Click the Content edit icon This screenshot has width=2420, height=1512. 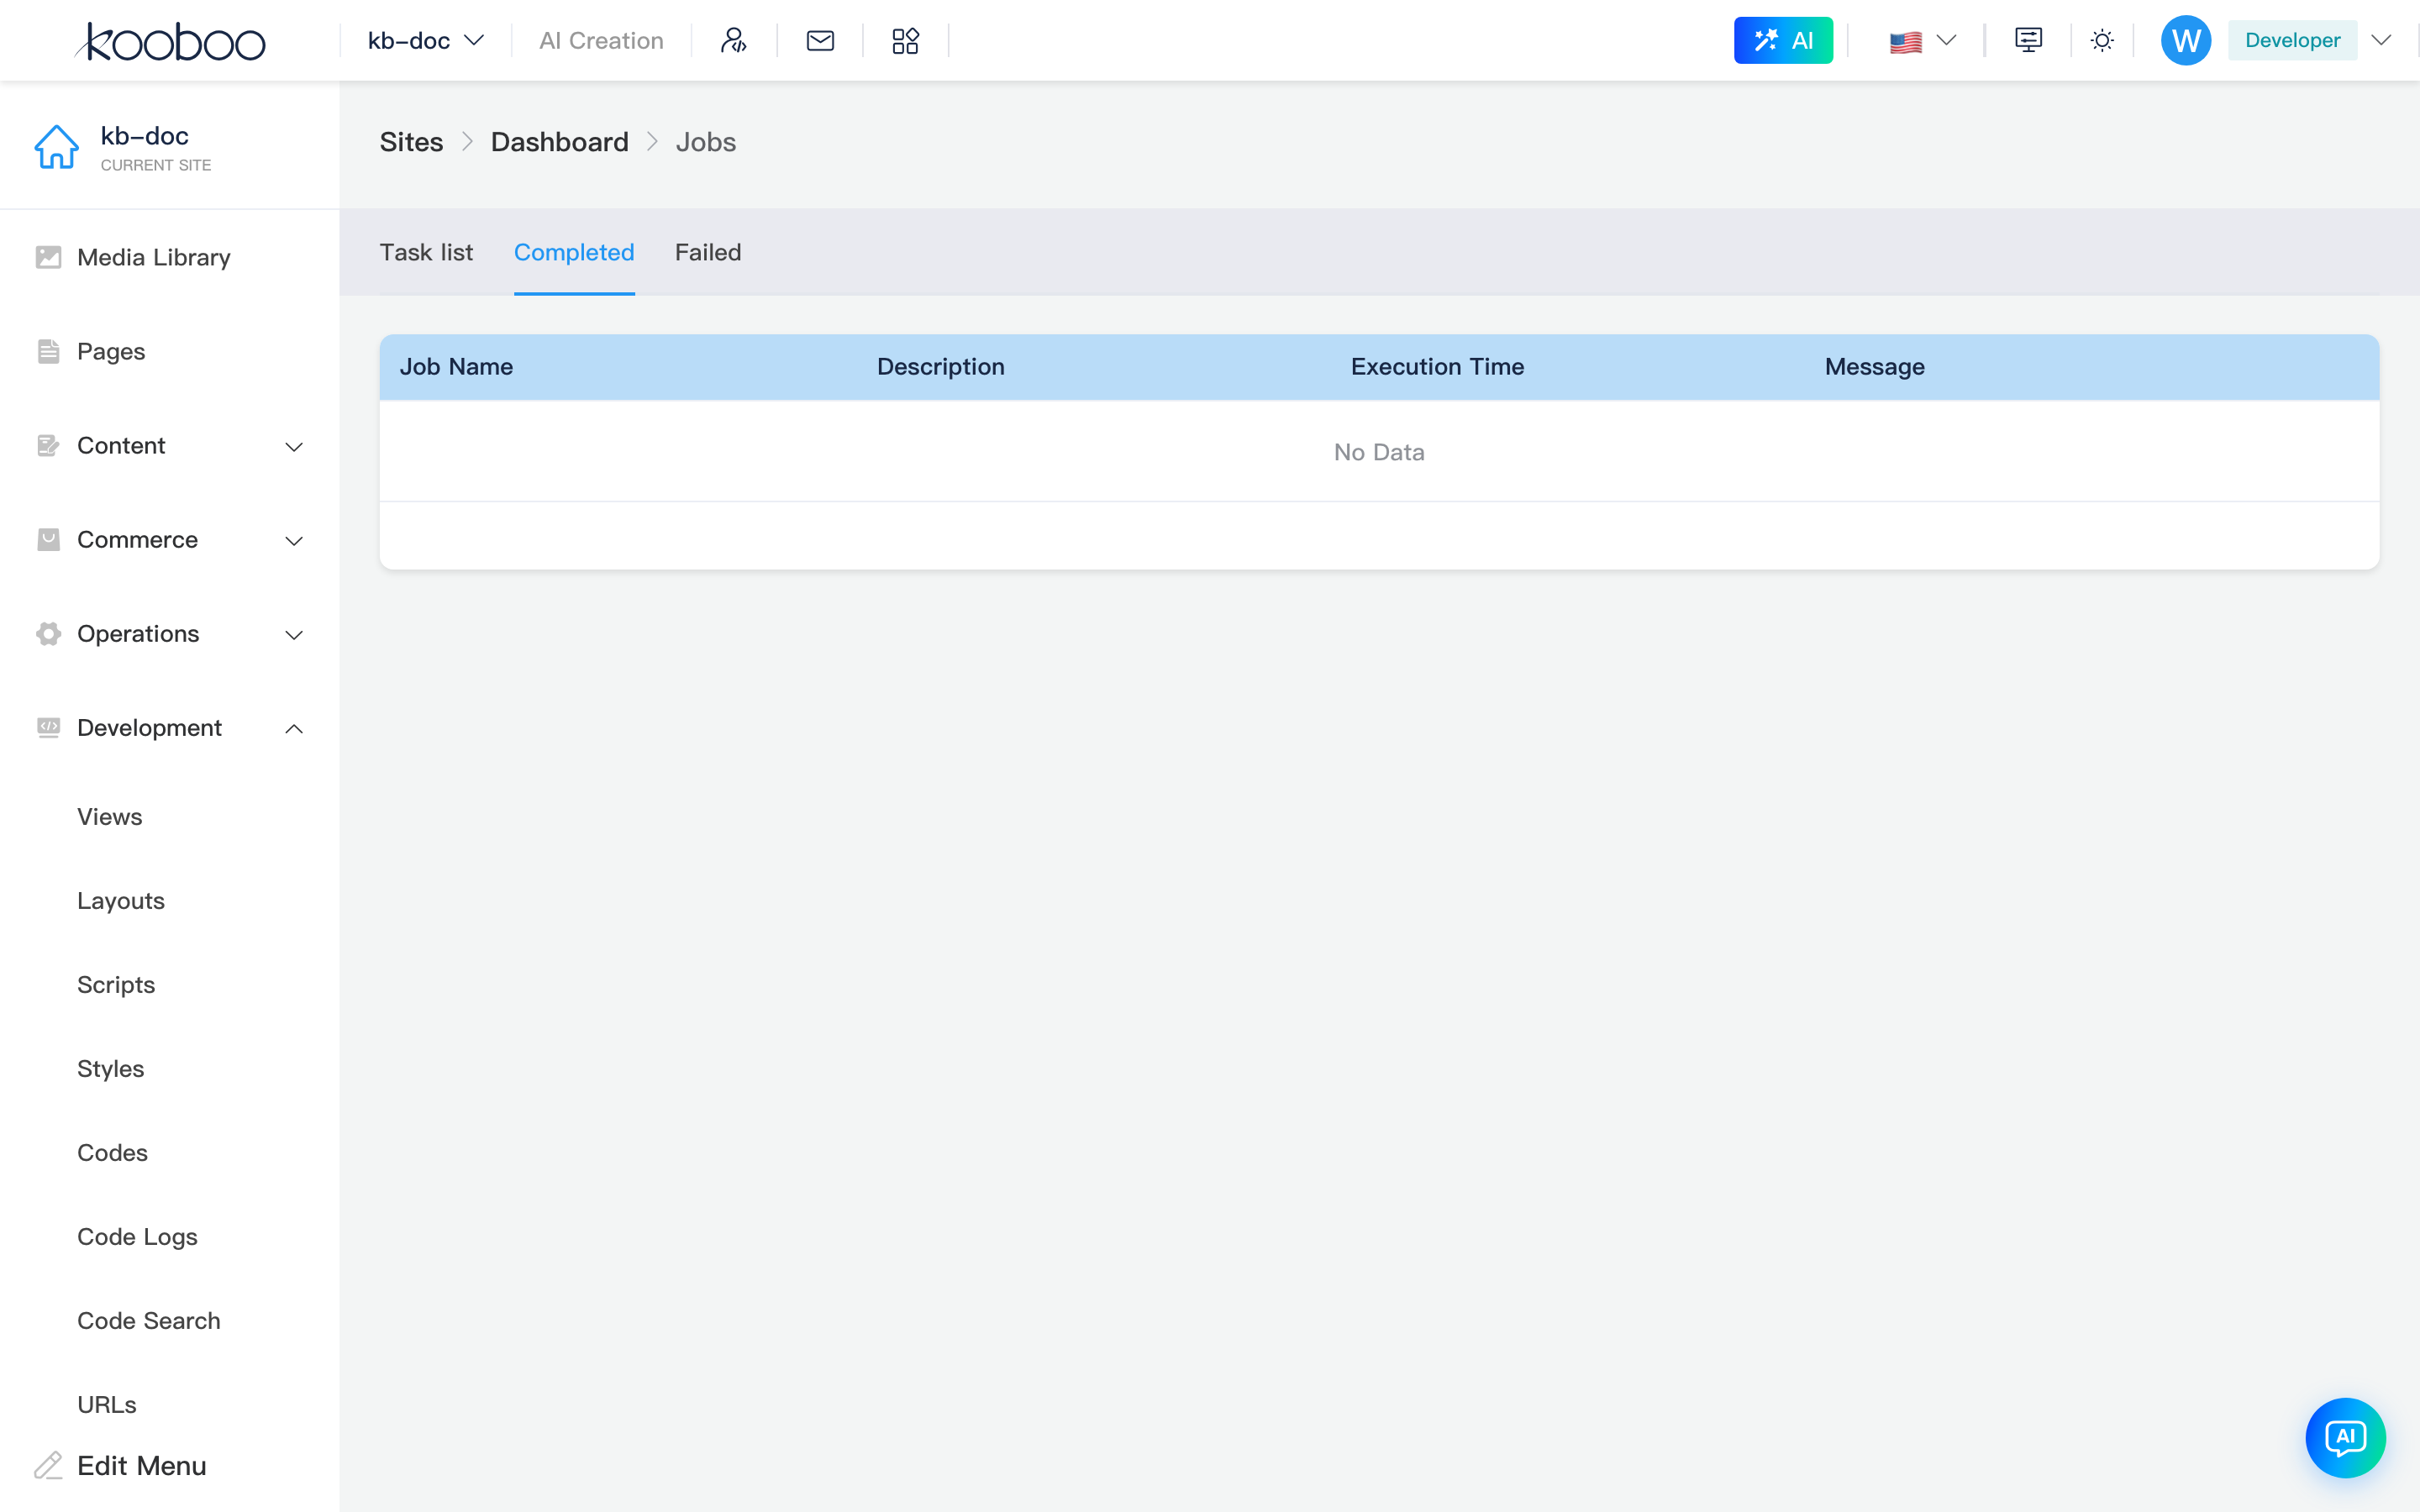(48, 446)
